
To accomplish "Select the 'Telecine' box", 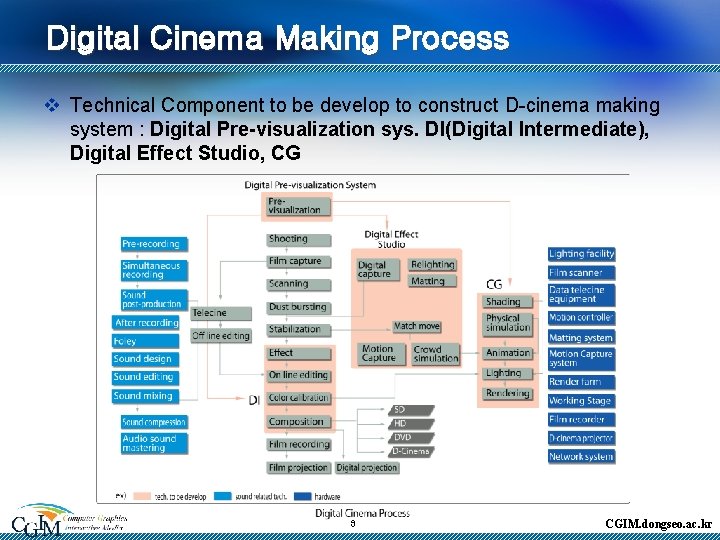I will 221,313.
